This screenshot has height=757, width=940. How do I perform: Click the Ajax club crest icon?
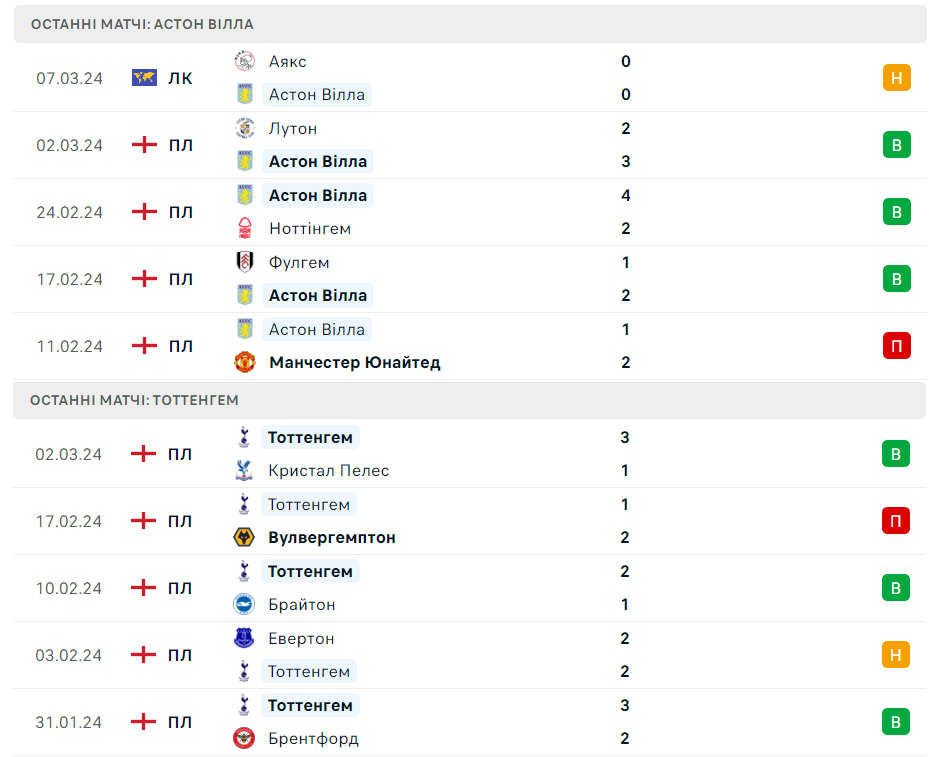[x=245, y=61]
